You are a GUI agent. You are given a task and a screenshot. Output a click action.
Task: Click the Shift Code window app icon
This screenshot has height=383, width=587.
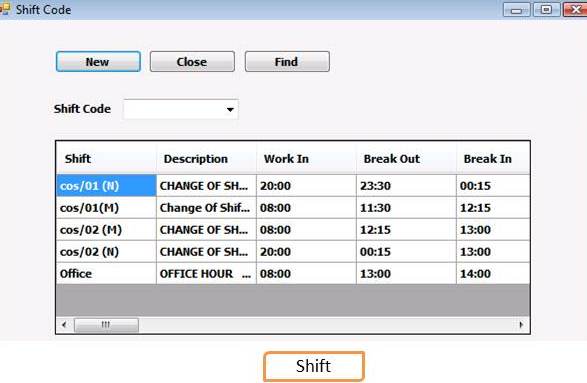click(x=4, y=9)
